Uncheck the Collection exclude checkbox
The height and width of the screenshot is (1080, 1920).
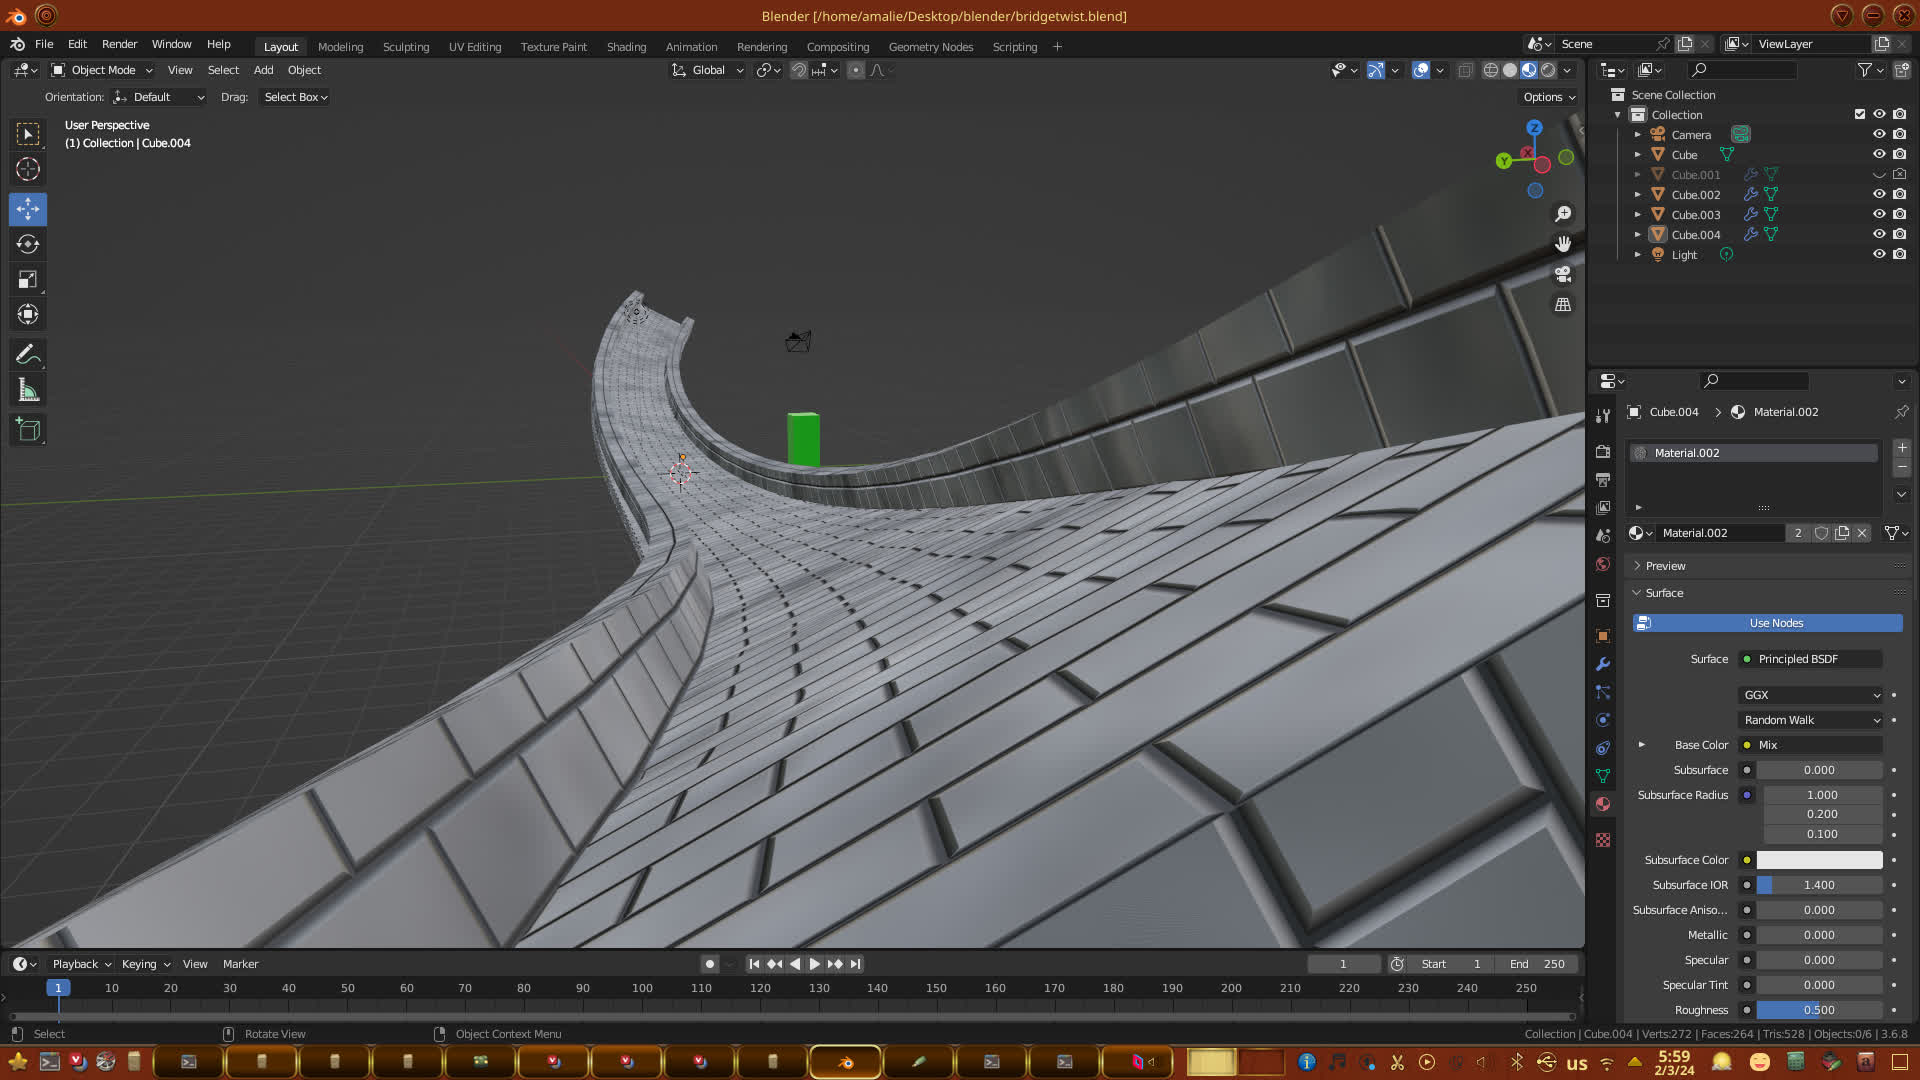(1860, 114)
